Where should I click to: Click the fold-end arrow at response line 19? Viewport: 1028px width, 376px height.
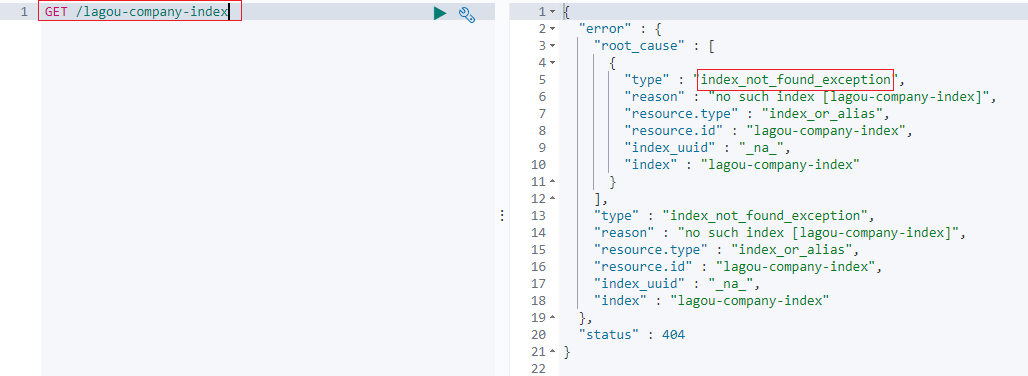coord(553,318)
